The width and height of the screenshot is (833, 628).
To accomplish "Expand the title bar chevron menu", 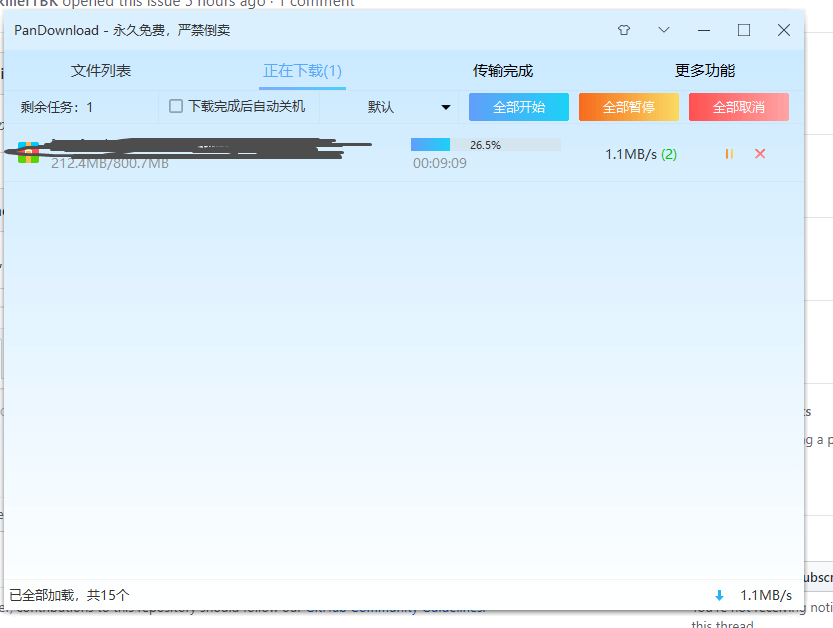I will click(x=663, y=30).
